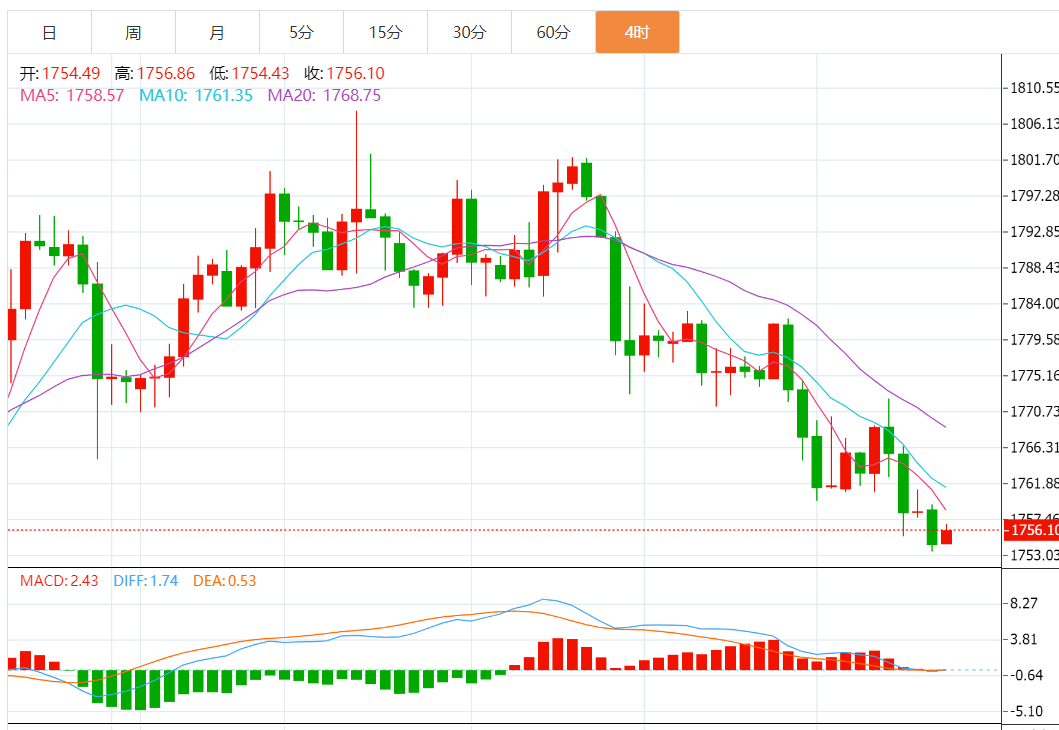Click the 开:1754.49 open price value
Screen dimensions: 1059x730
pos(59,73)
